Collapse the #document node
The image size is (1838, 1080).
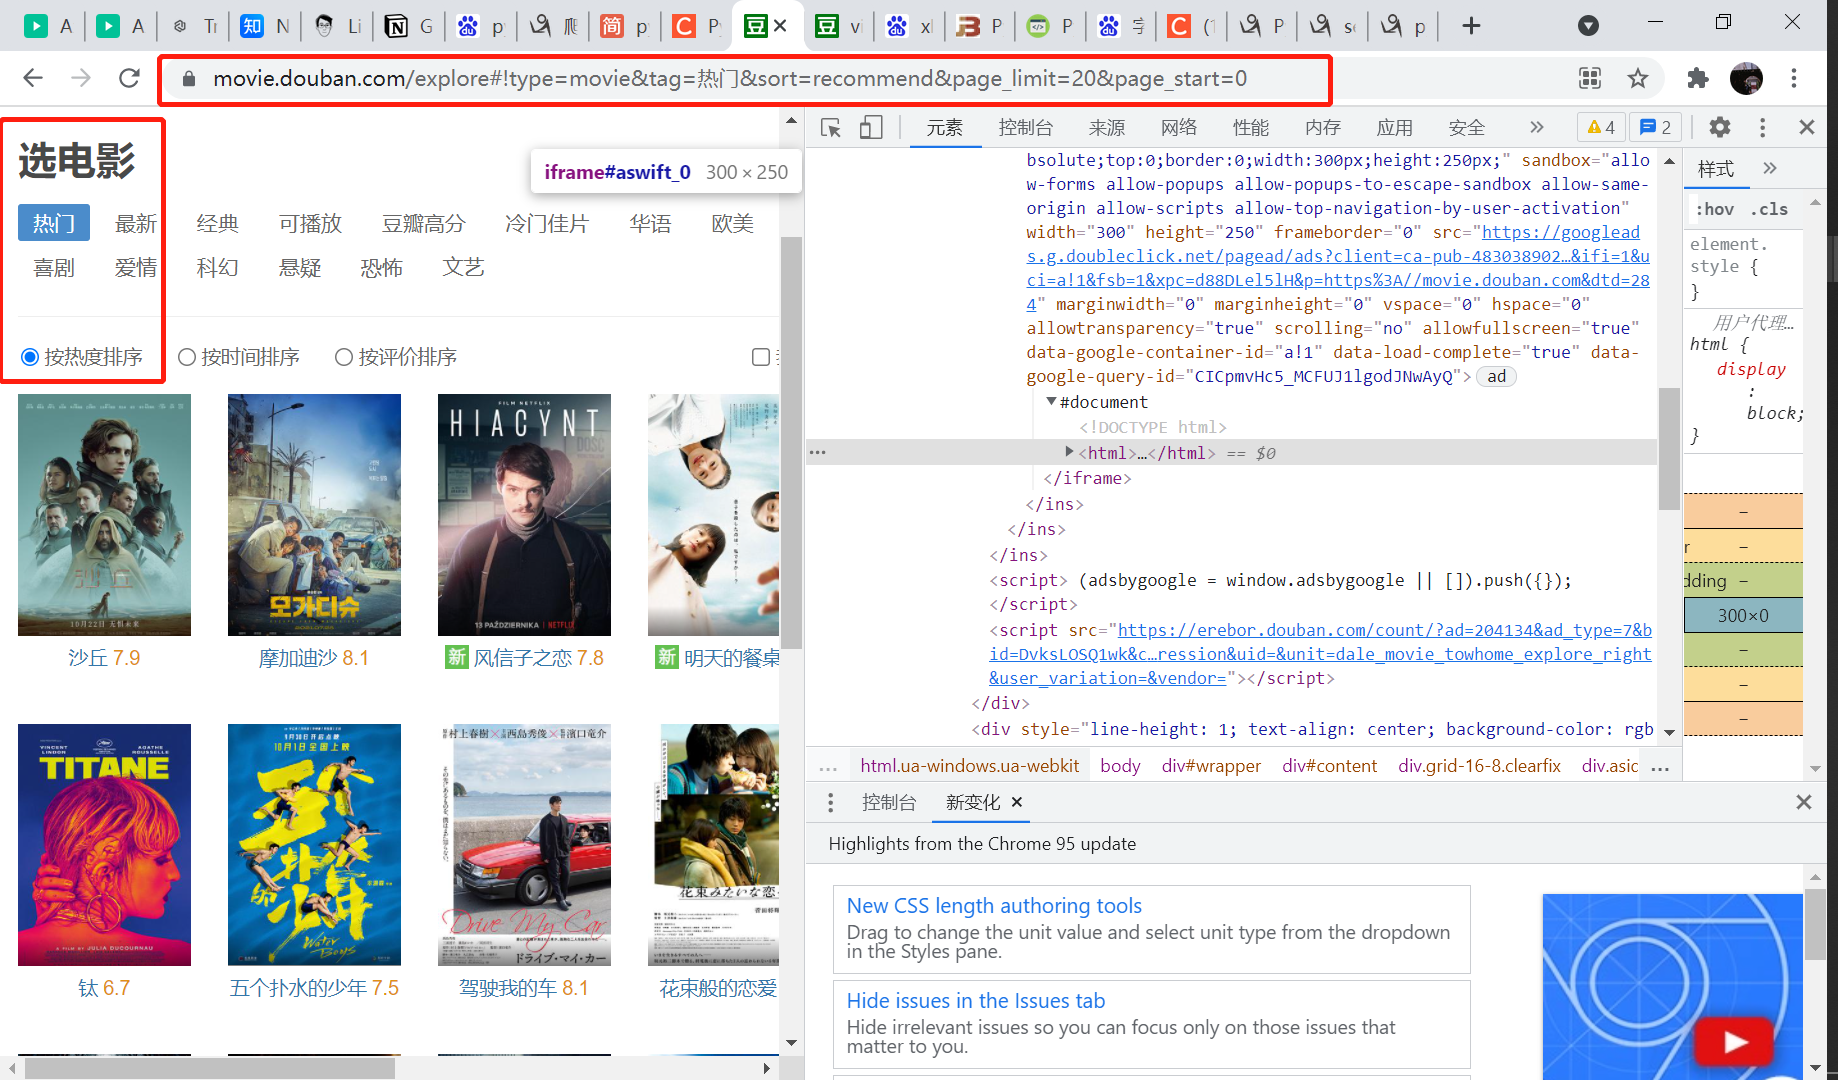coord(1051,402)
